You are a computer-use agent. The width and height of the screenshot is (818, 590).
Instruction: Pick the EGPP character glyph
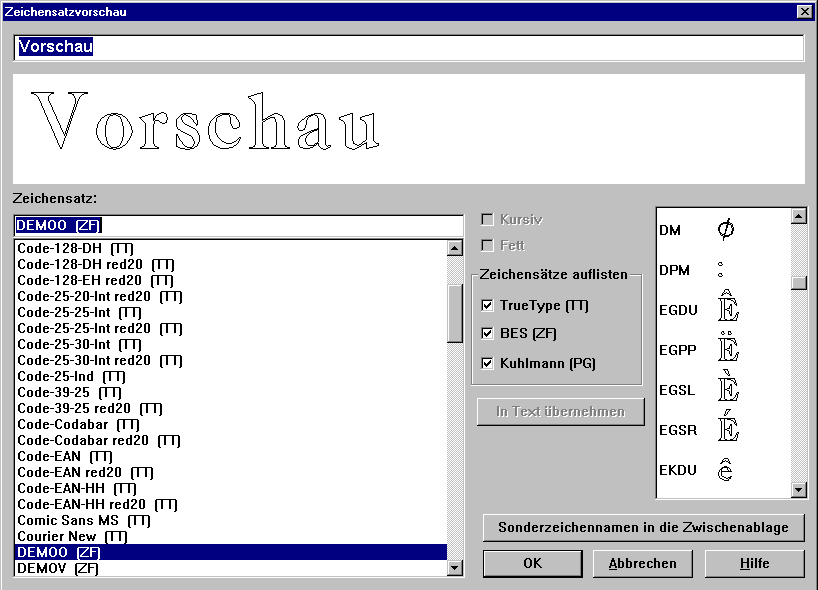pos(727,349)
